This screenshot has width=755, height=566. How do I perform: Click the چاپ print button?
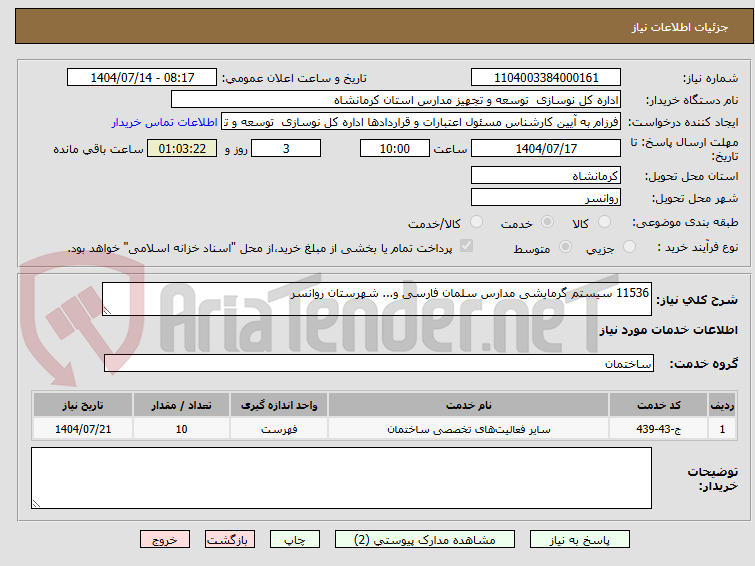295,540
